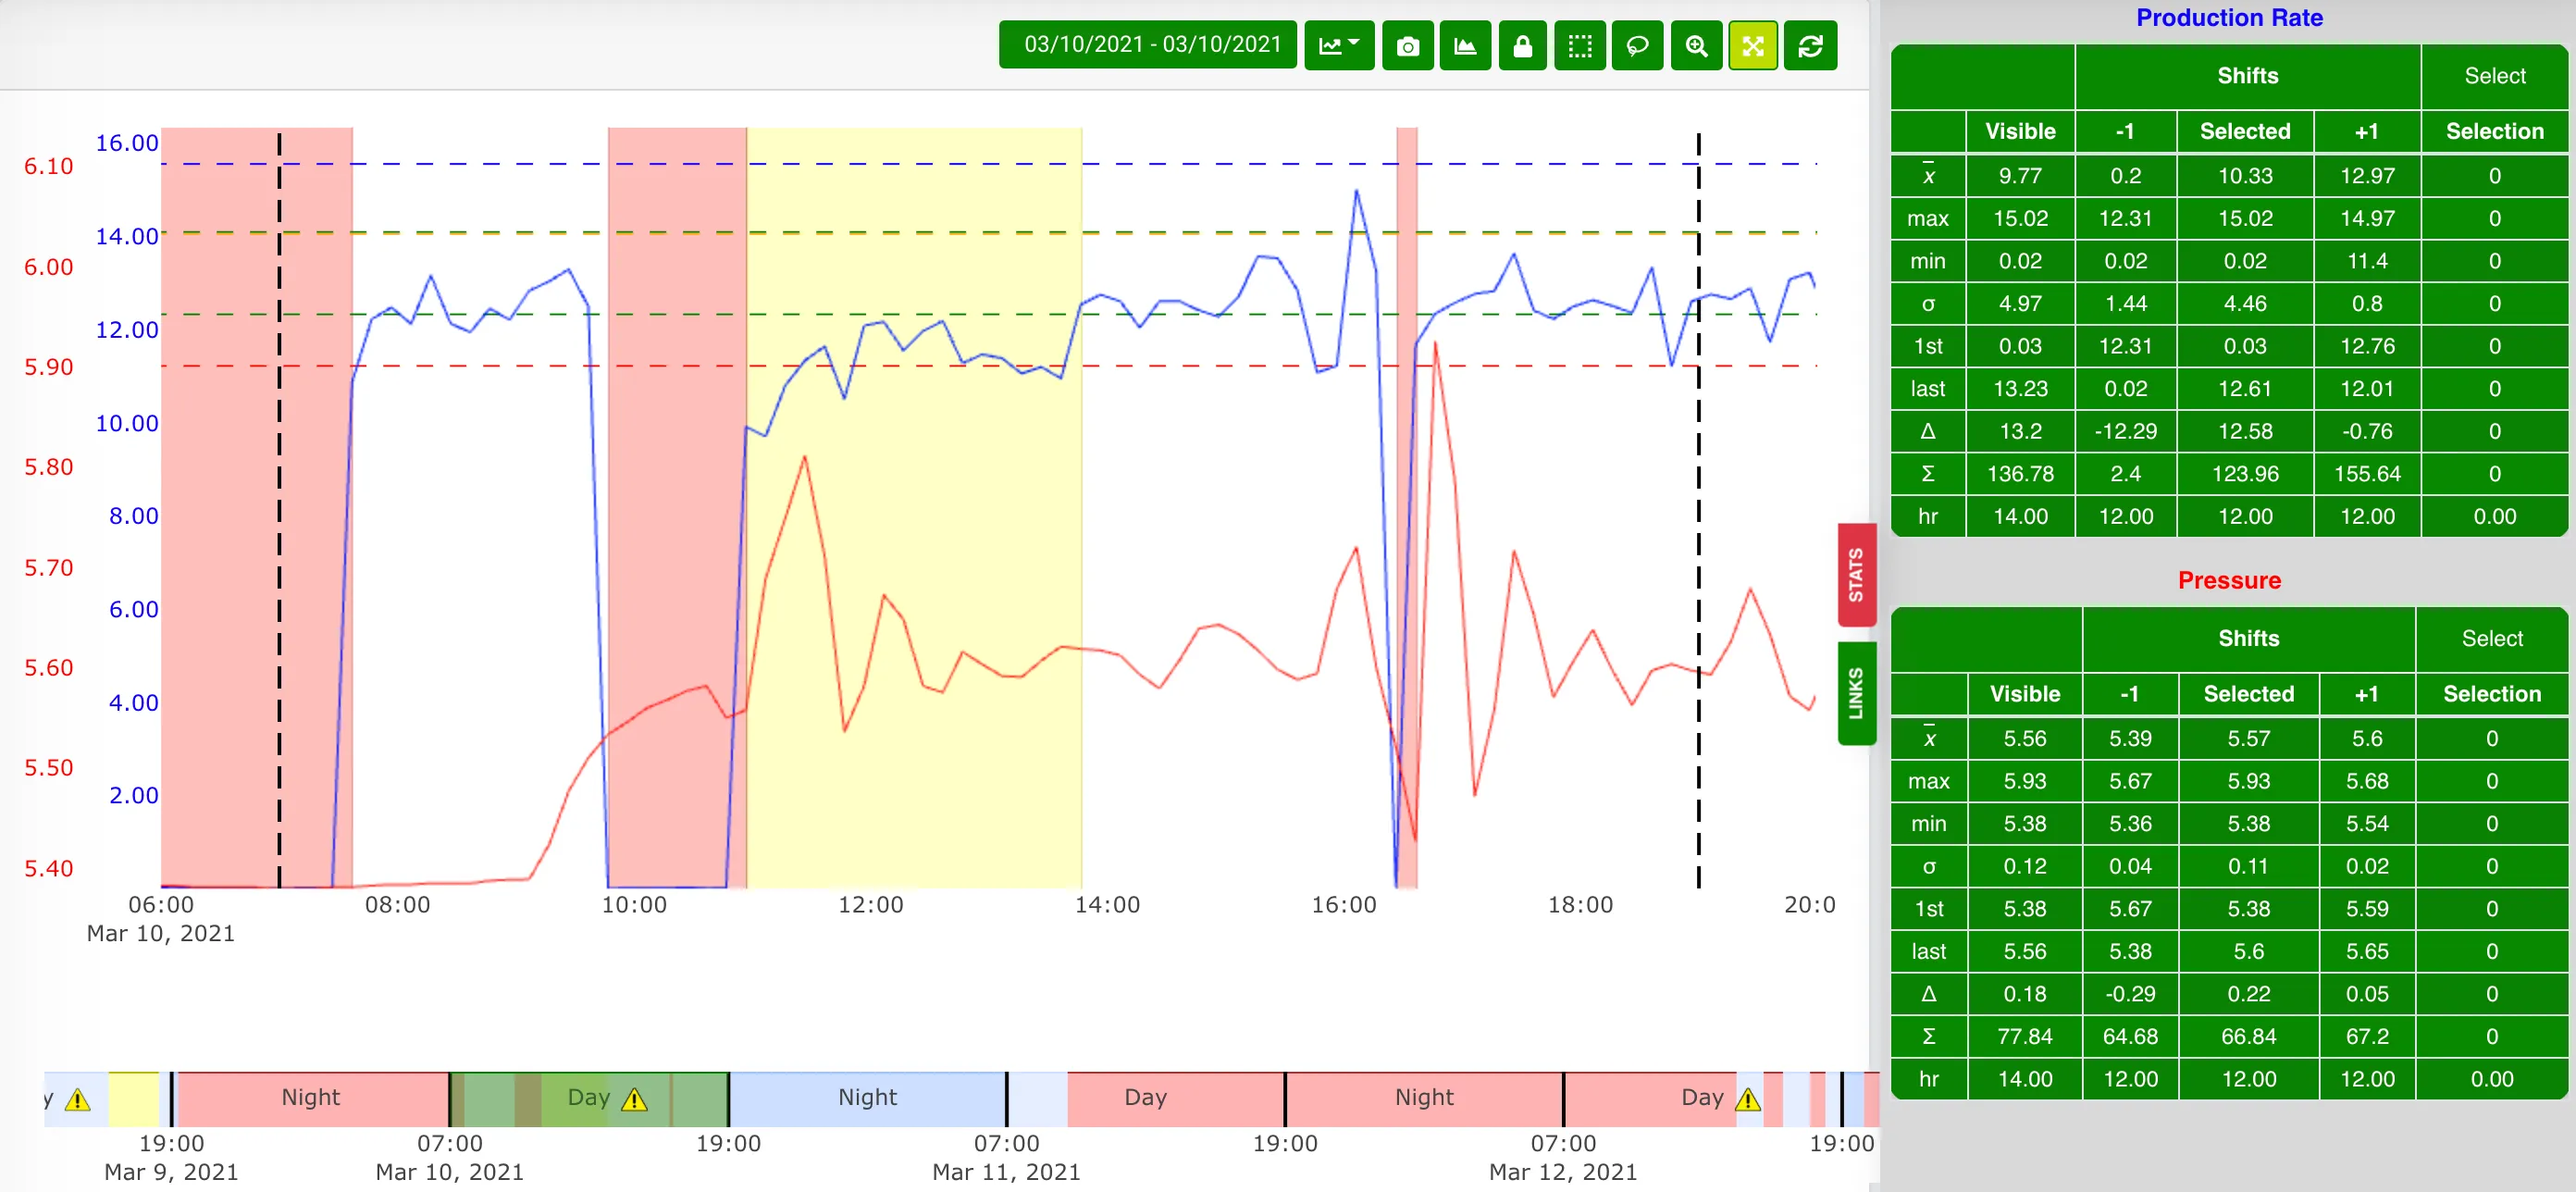Refresh chart with the sync icon

click(1811, 45)
